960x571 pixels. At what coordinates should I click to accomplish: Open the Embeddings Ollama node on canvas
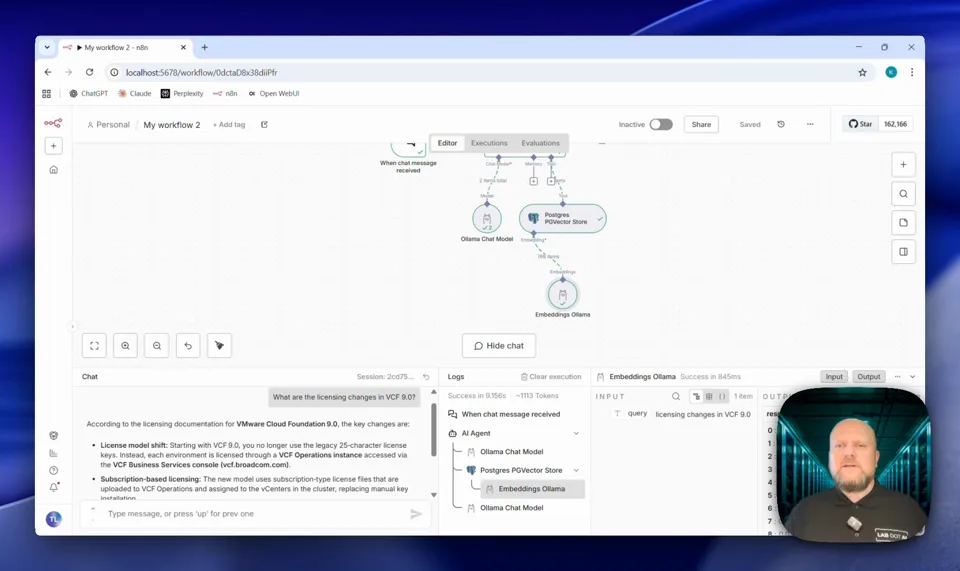(x=562, y=294)
